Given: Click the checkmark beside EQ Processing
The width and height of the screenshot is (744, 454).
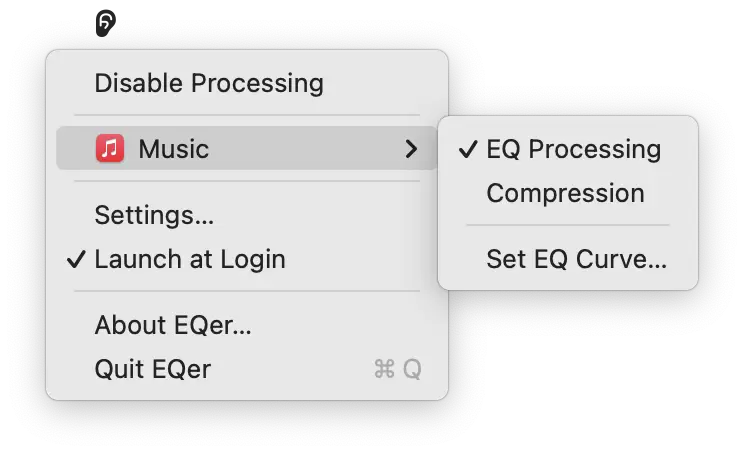Looking at the screenshot, I should click(x=467, y=149).
